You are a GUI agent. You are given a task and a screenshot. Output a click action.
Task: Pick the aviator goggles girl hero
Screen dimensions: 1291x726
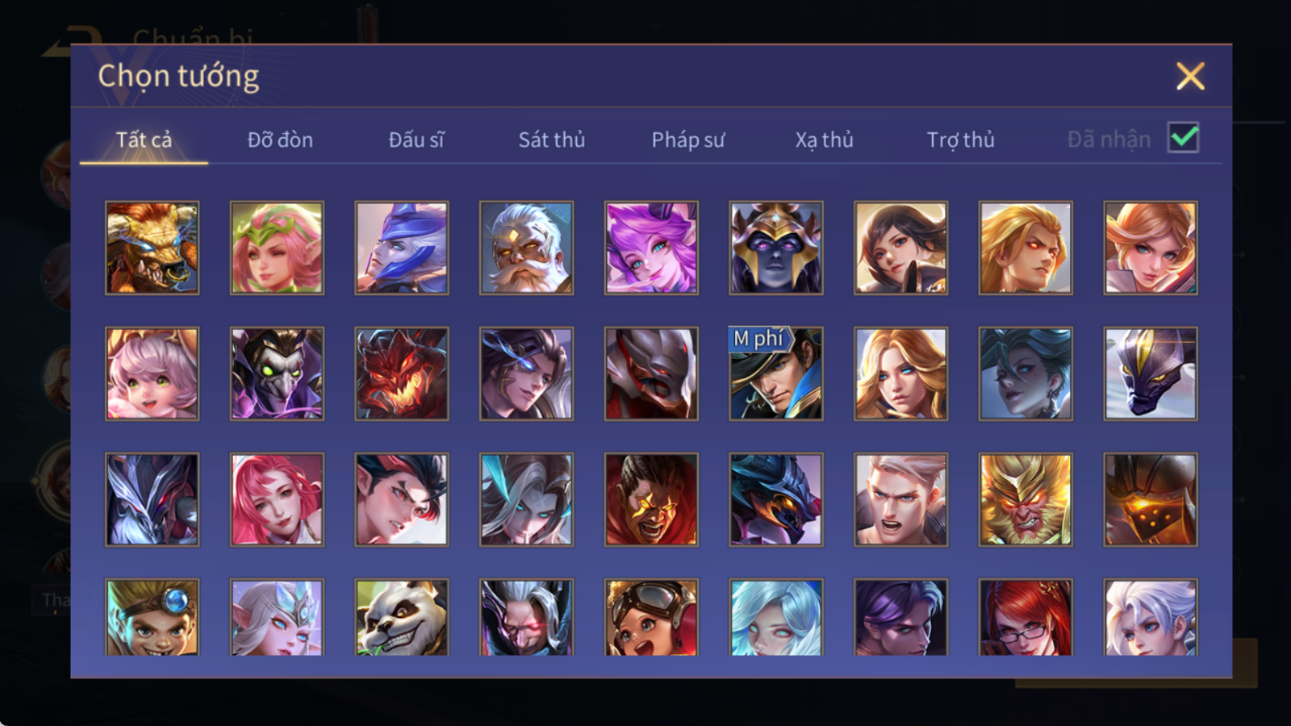(x=651, y=617)
